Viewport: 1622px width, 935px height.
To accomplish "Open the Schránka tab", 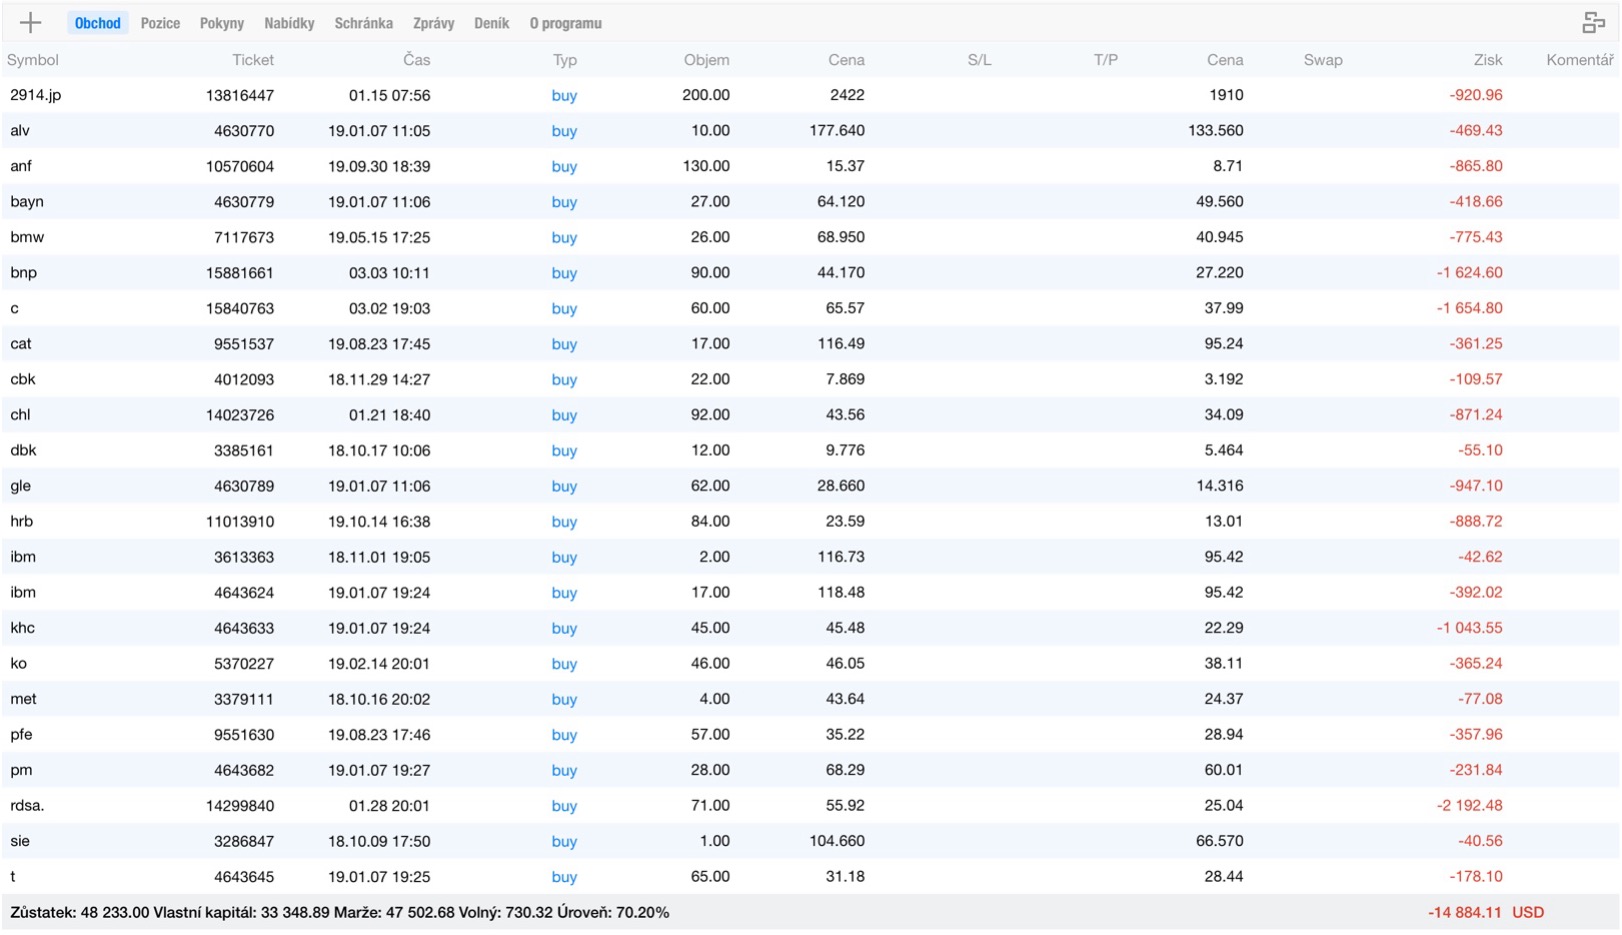I will [x=363, y=23].
